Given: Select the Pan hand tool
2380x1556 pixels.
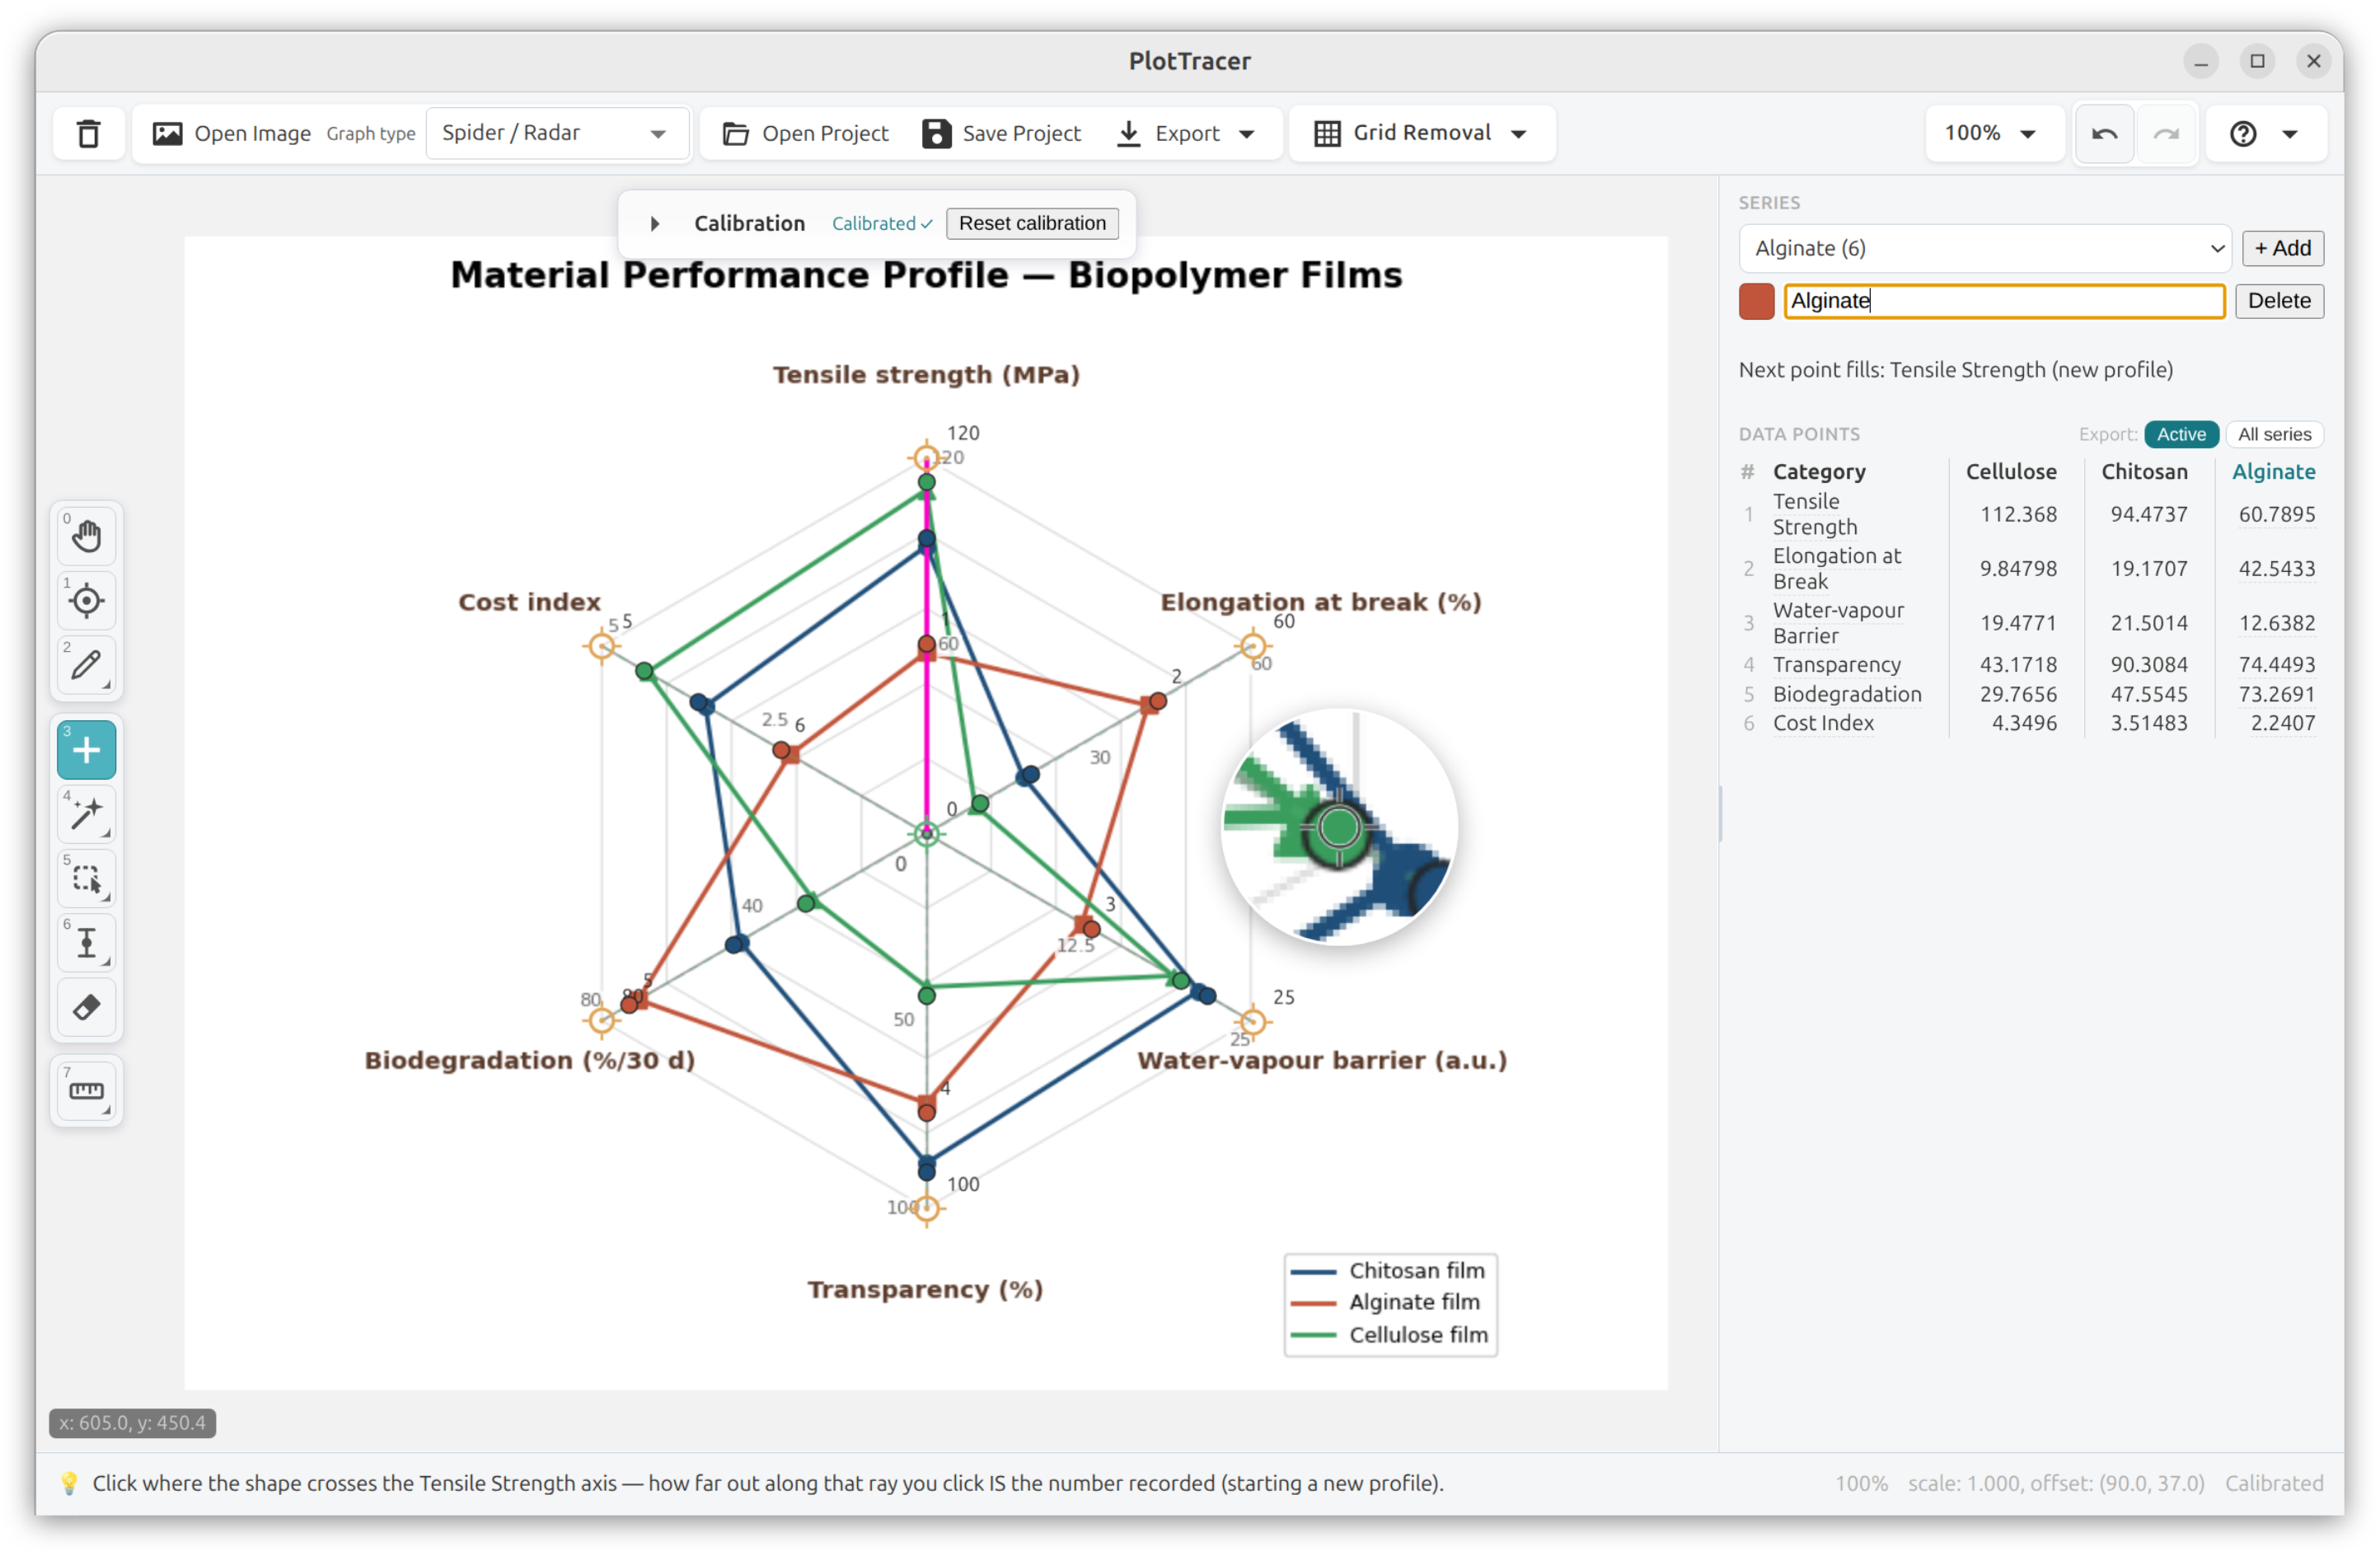Looking at the screenshot, I should coord(86,536).
